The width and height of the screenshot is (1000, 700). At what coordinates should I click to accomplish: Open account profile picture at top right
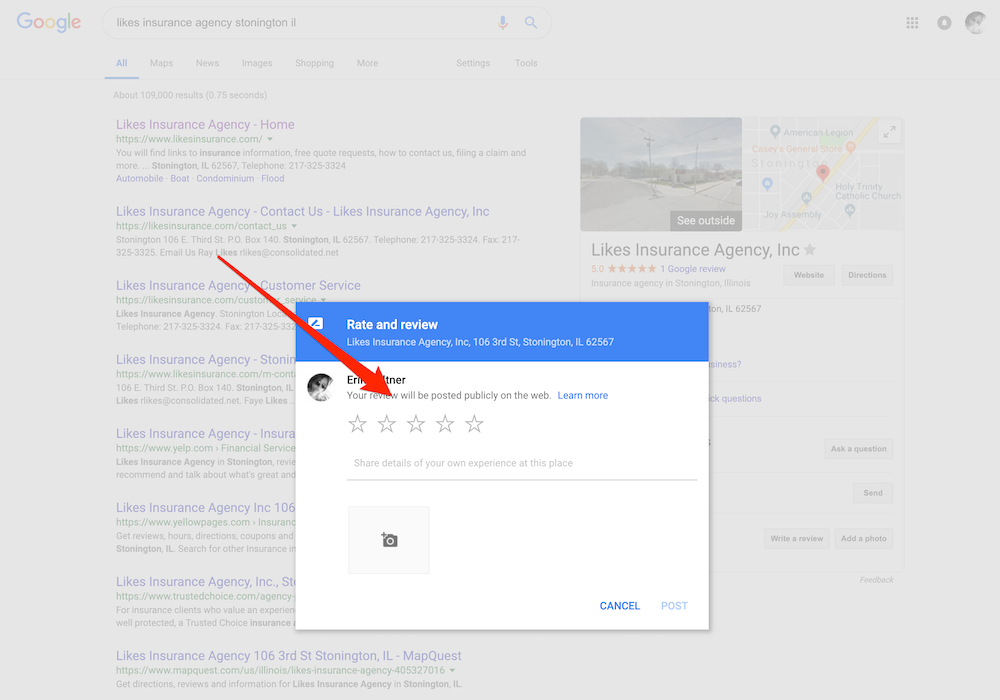click(975, 23)
